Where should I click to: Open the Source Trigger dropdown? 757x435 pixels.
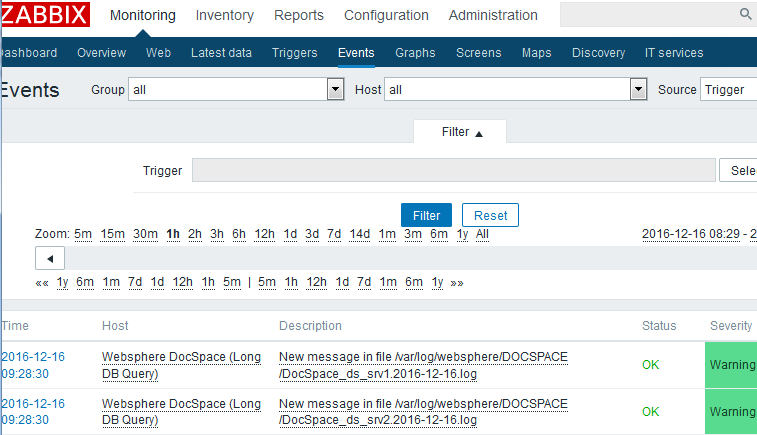pos(729,89)
